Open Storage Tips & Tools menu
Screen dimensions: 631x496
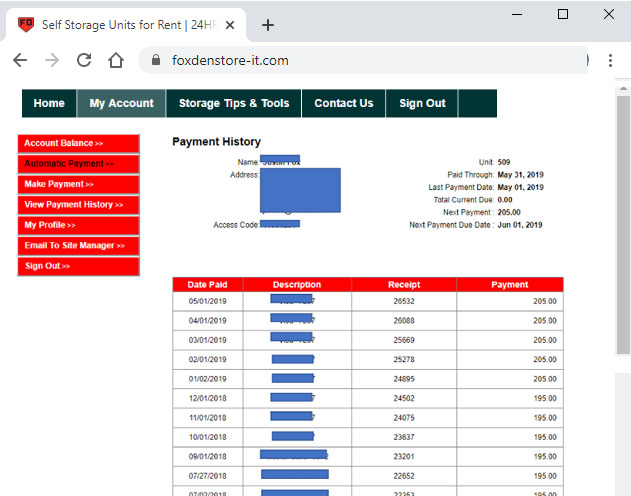point(234,103)
